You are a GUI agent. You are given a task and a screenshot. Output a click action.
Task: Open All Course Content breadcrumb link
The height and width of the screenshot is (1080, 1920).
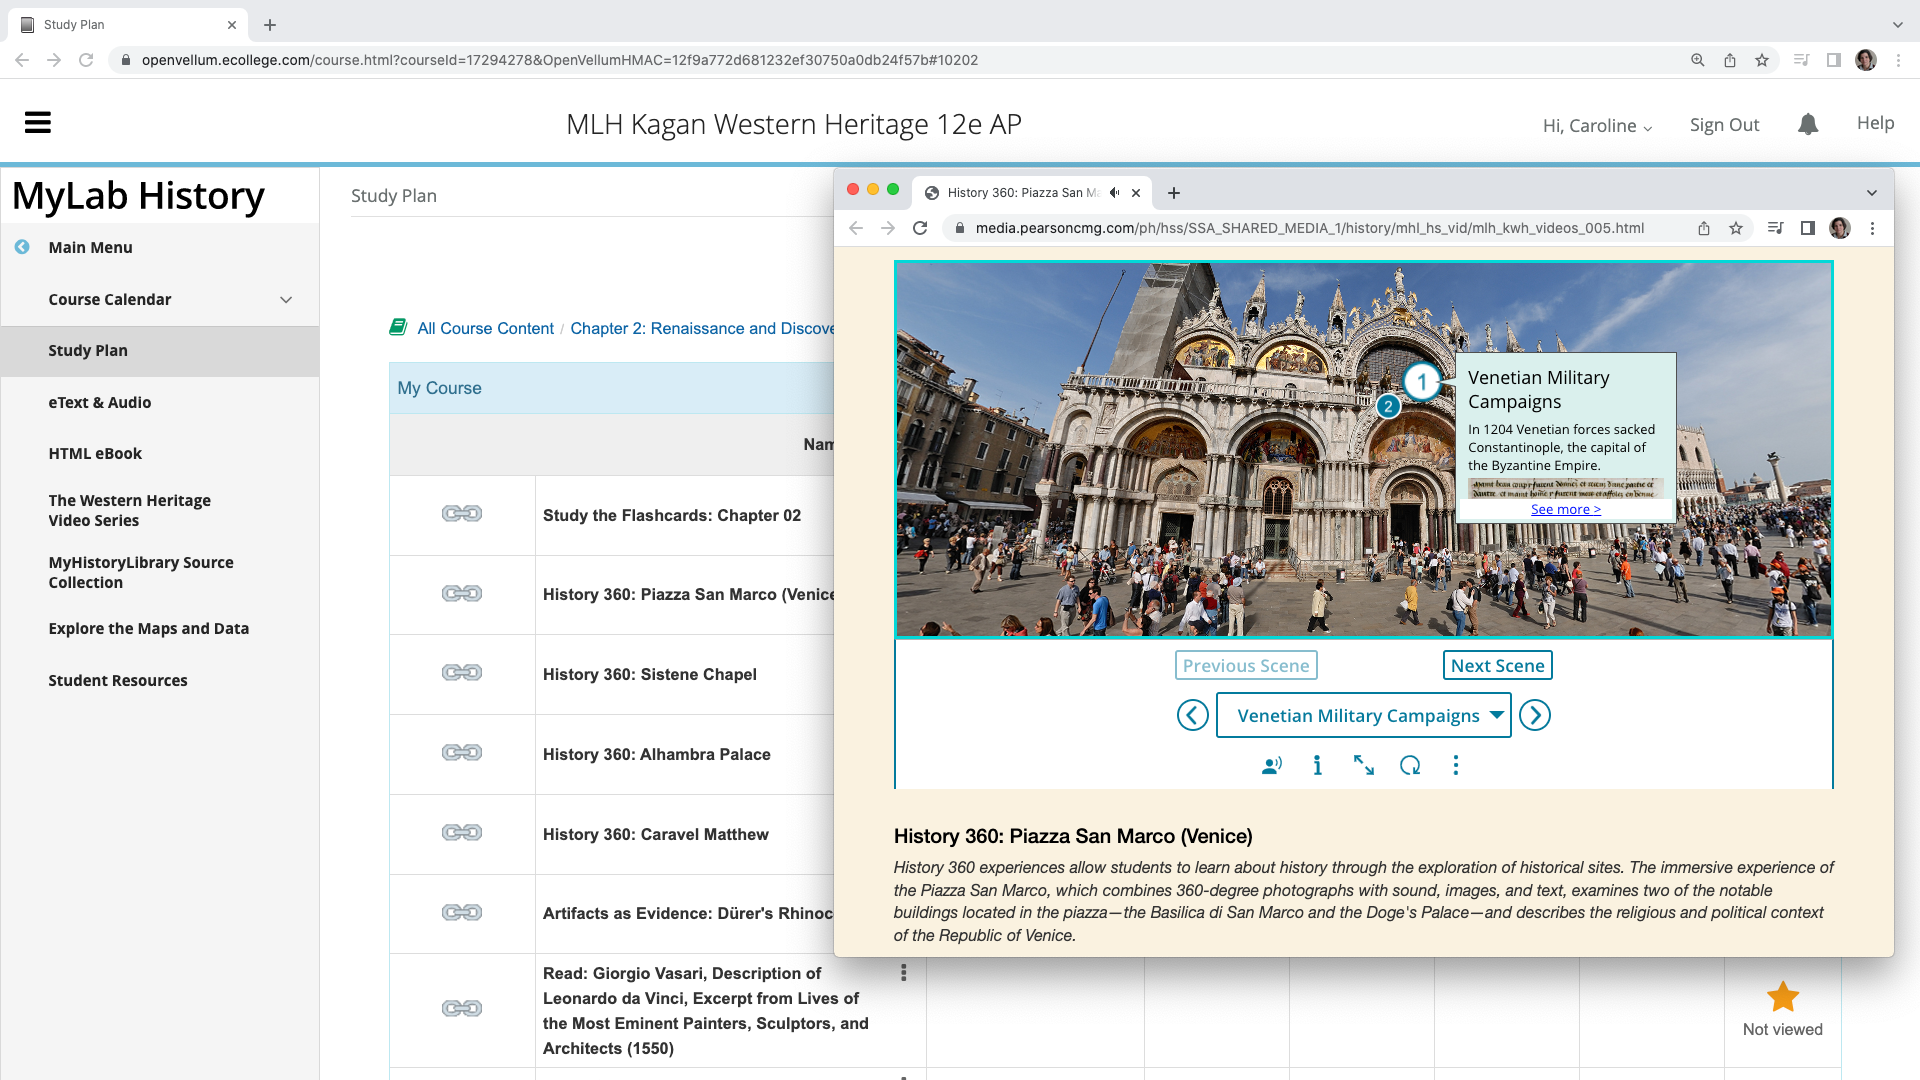[485, 328]
